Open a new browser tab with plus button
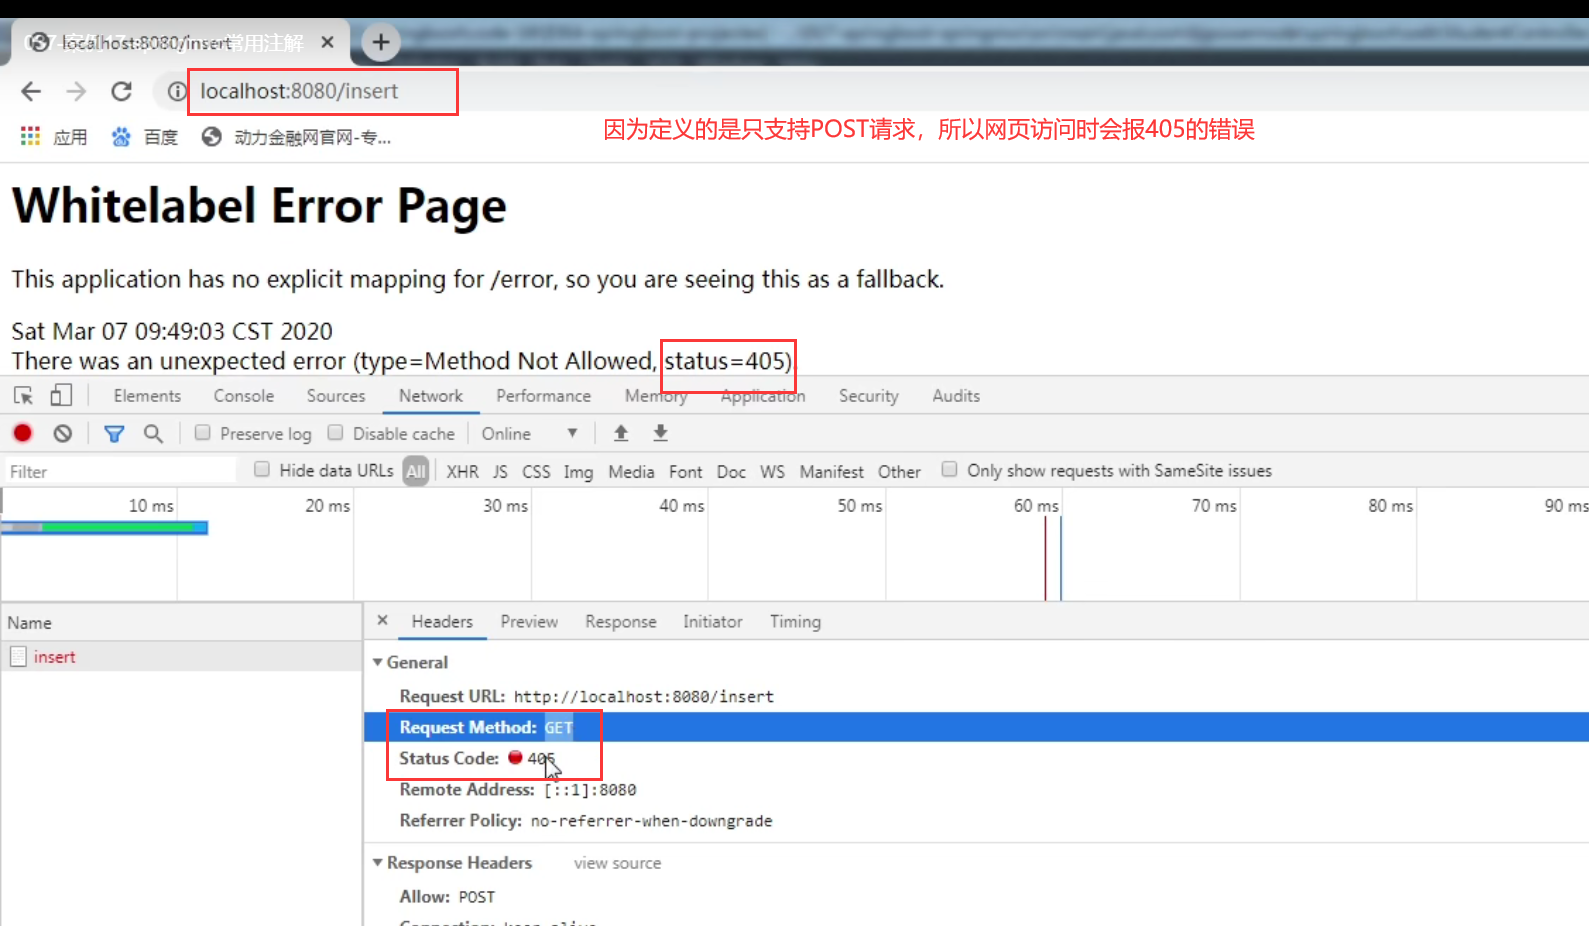The image size is (1589, 926). [x=380, y=42]
